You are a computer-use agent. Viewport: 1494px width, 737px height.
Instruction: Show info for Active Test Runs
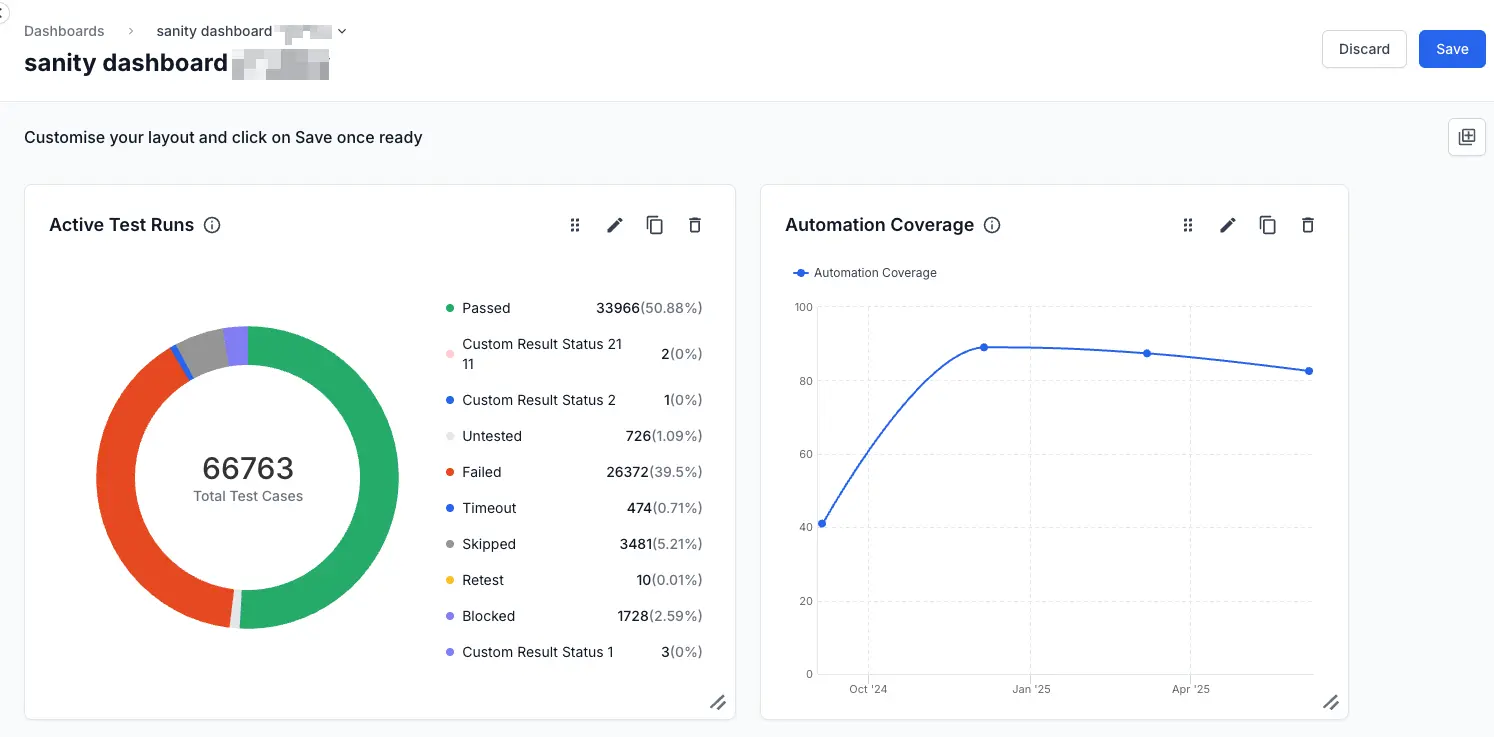coord(212,225)
